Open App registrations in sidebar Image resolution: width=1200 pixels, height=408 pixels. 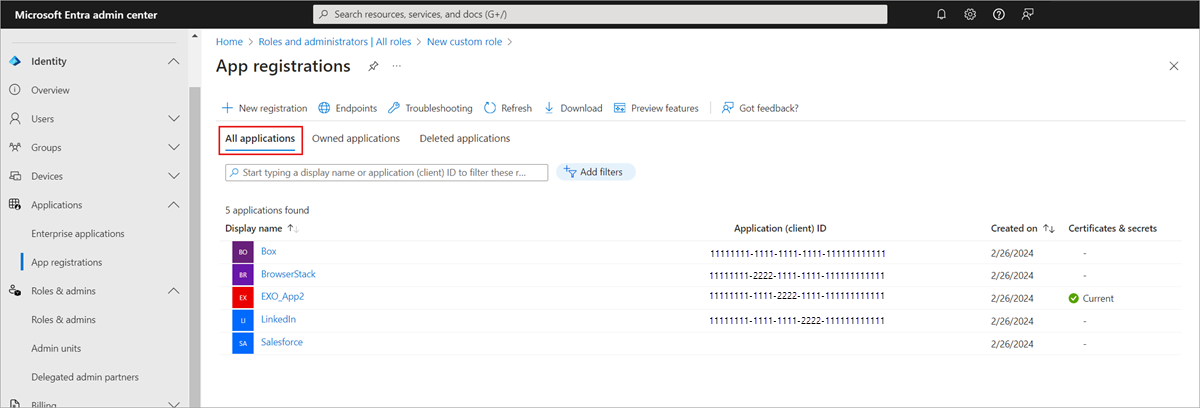(x=66, y=262)
